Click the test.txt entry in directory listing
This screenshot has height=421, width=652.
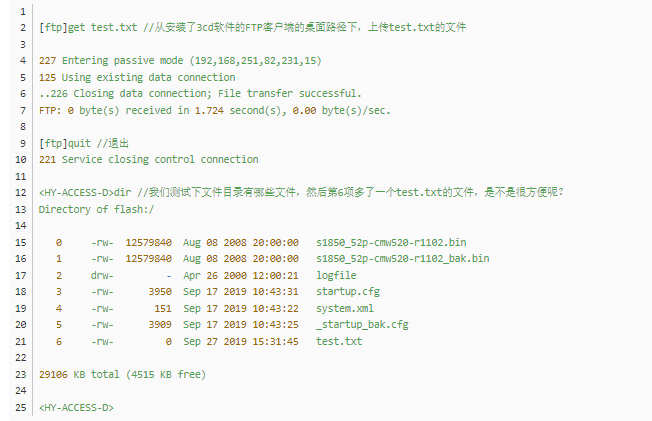pos(339,341)
